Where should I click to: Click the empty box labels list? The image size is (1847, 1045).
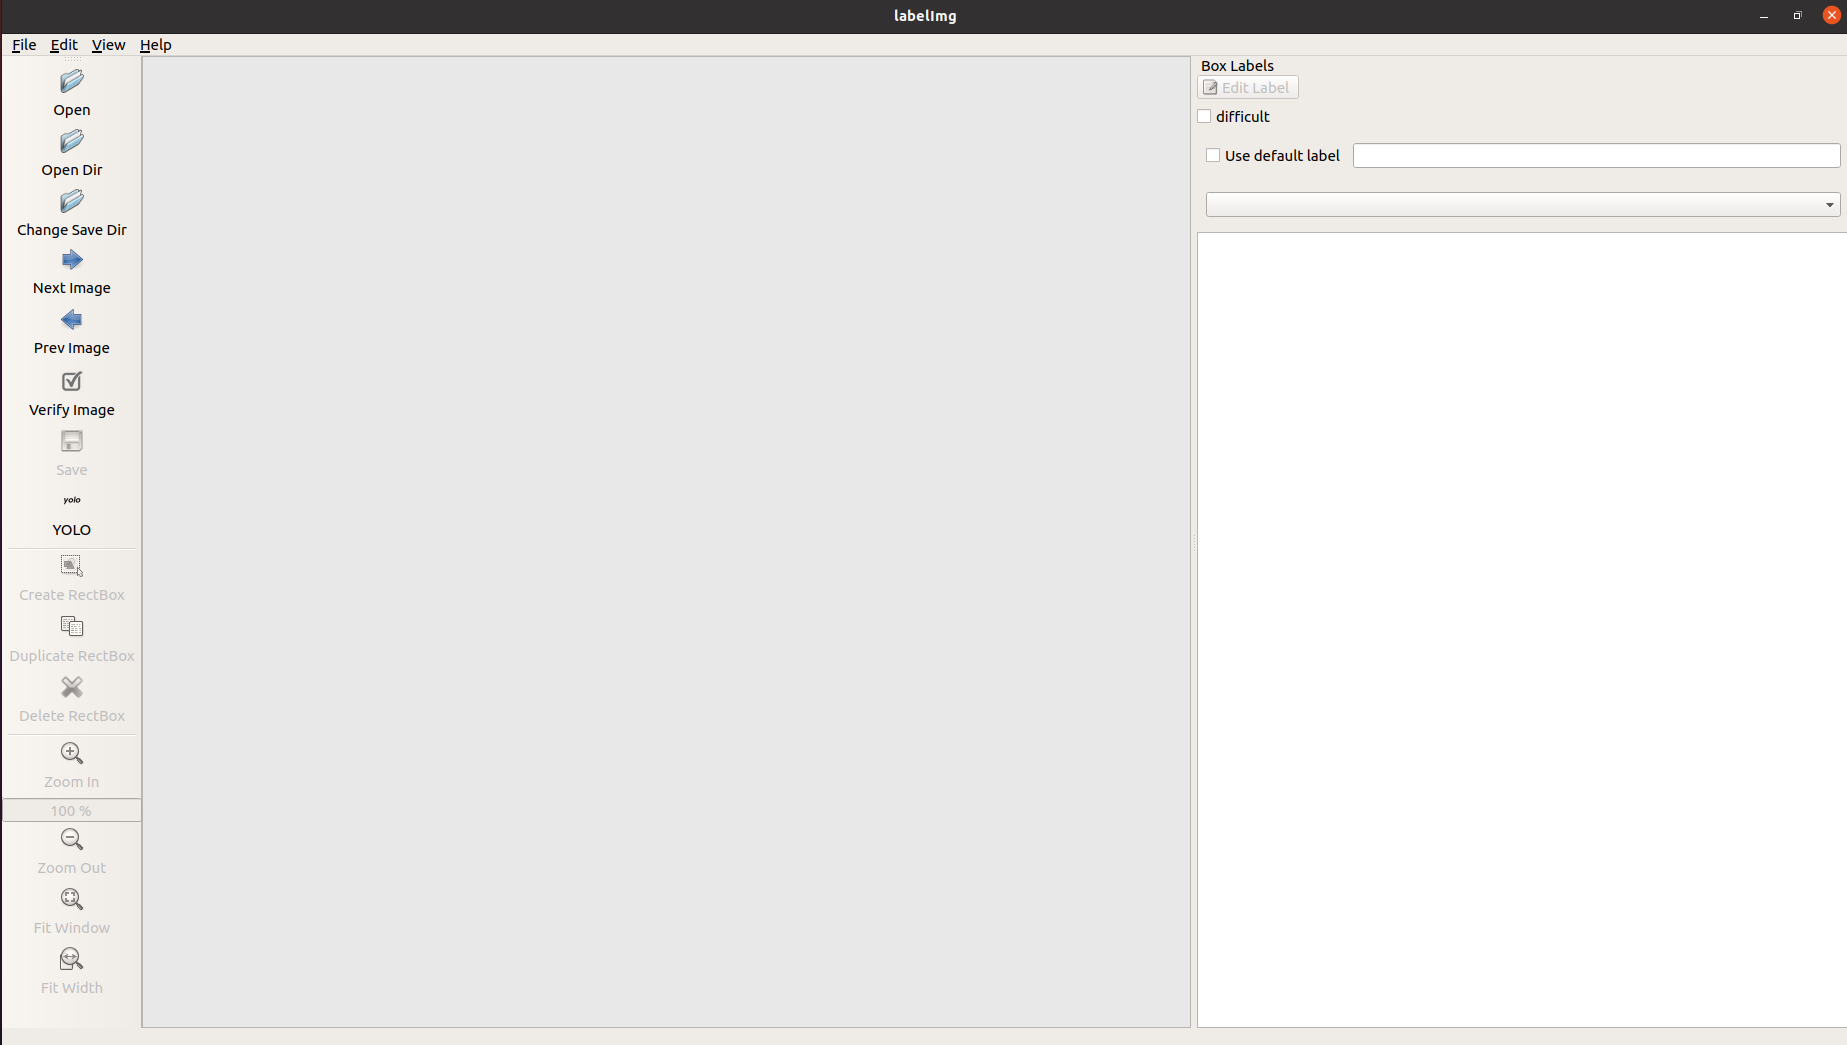click(x=1522, y=630)
